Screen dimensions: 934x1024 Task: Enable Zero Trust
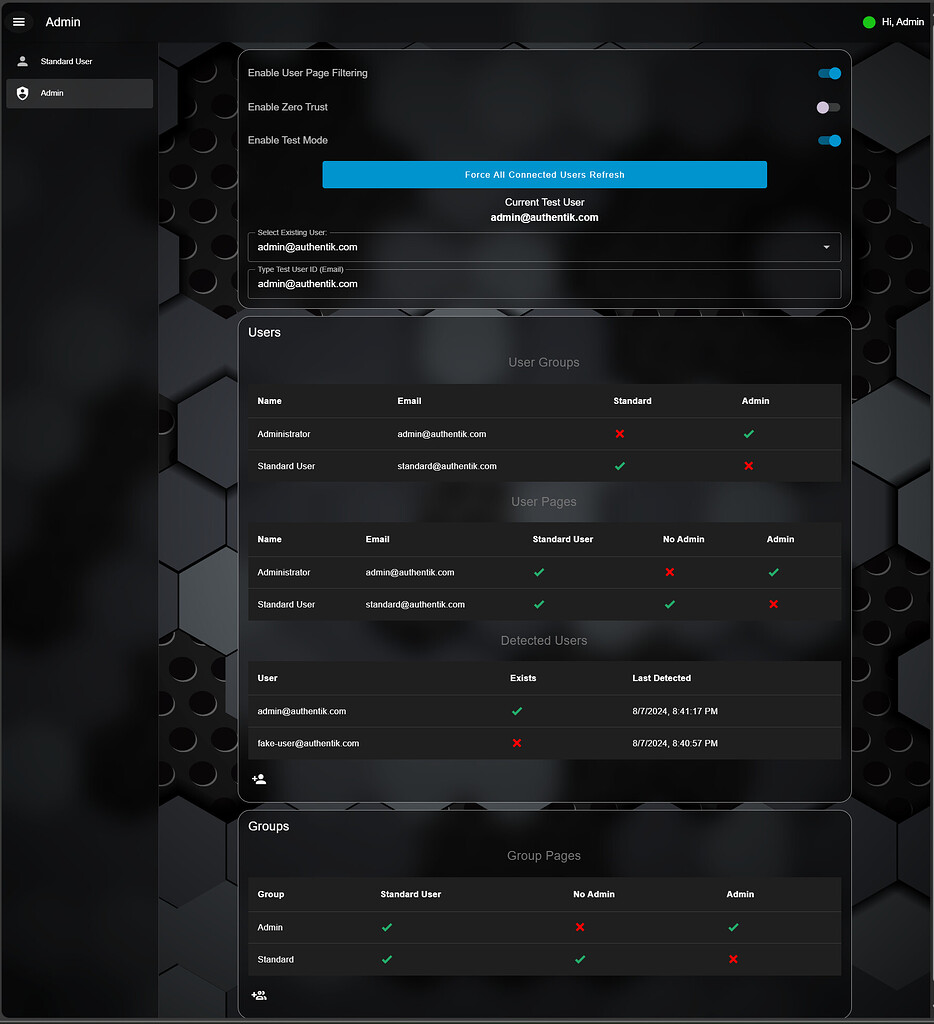pos(827,107)
